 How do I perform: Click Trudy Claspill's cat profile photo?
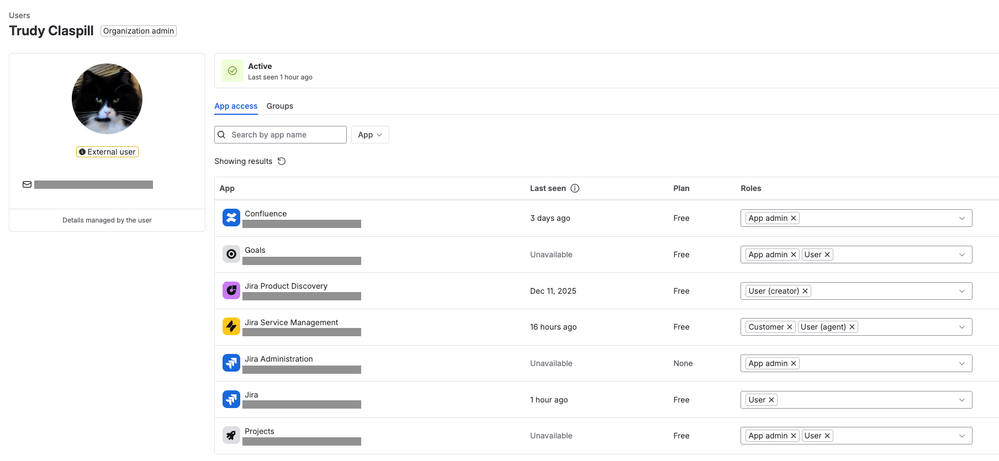coord(107,98)
